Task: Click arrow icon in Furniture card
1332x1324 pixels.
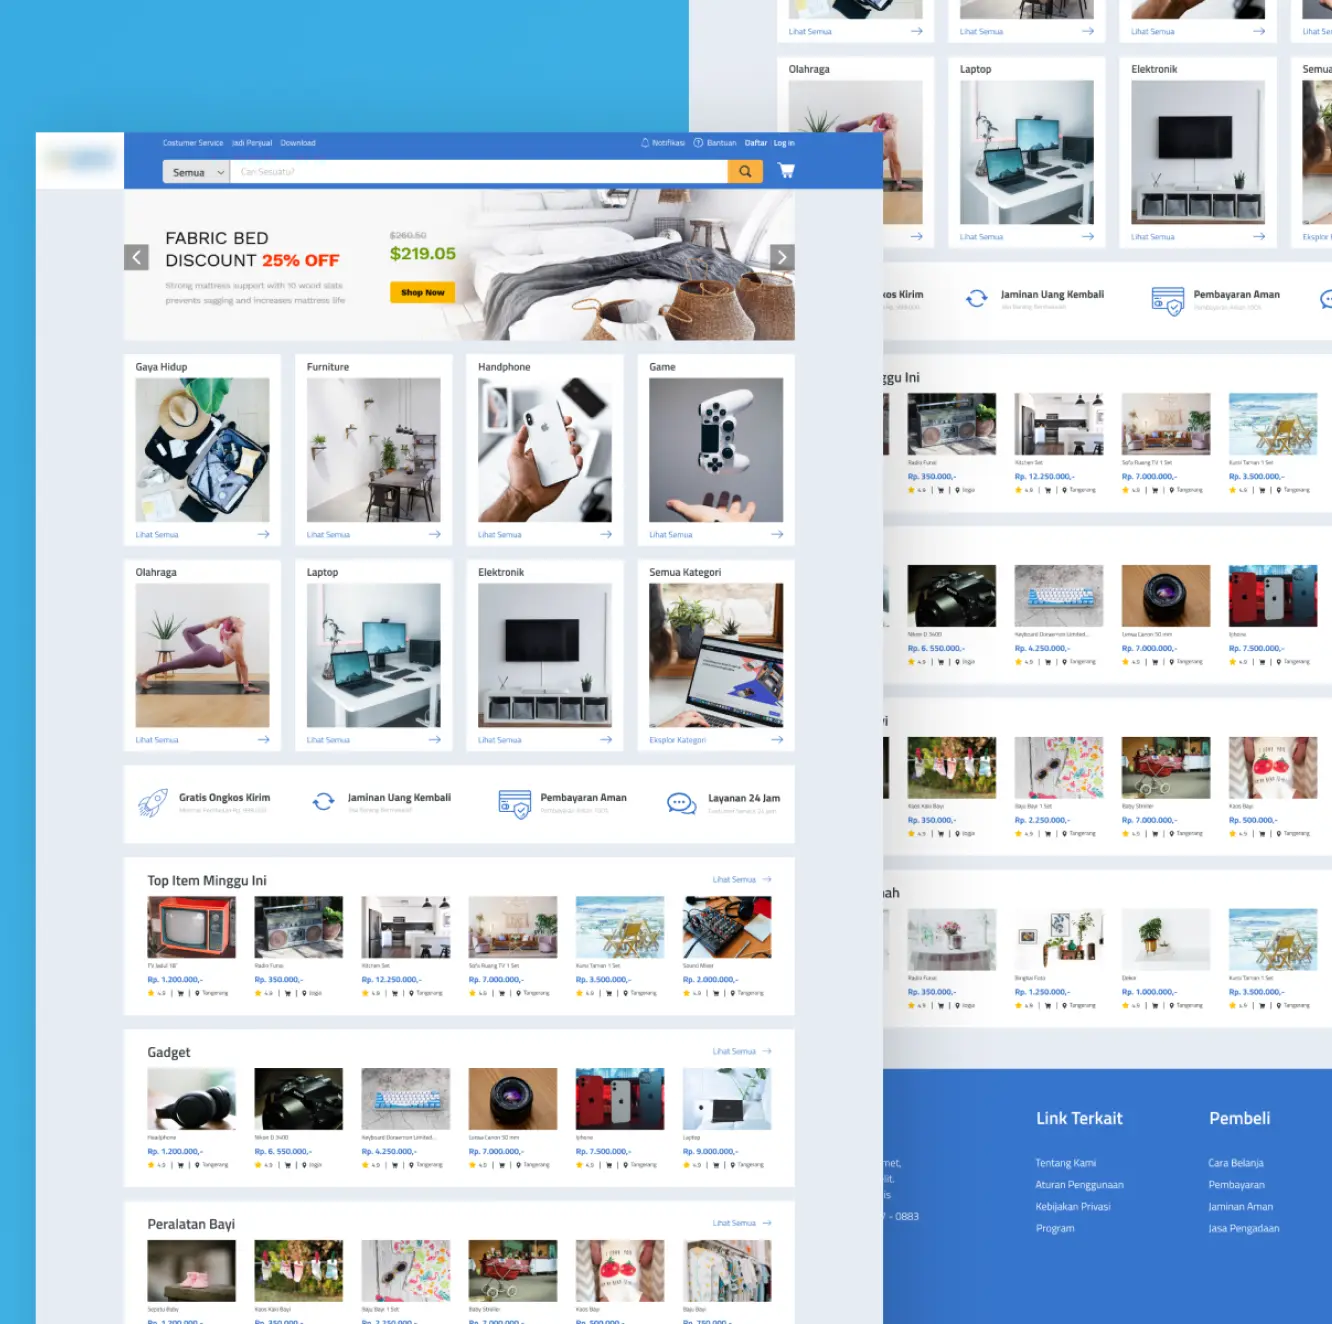Action: (x=434, y=534)
